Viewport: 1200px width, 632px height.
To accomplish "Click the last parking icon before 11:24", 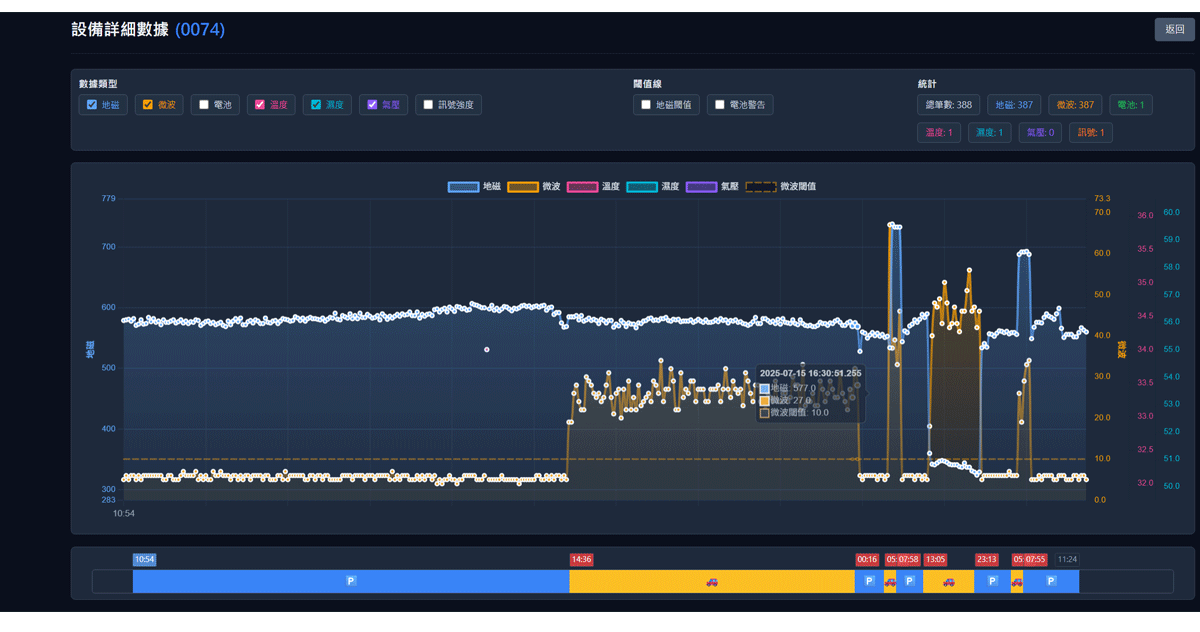I will pos(1050,581).
